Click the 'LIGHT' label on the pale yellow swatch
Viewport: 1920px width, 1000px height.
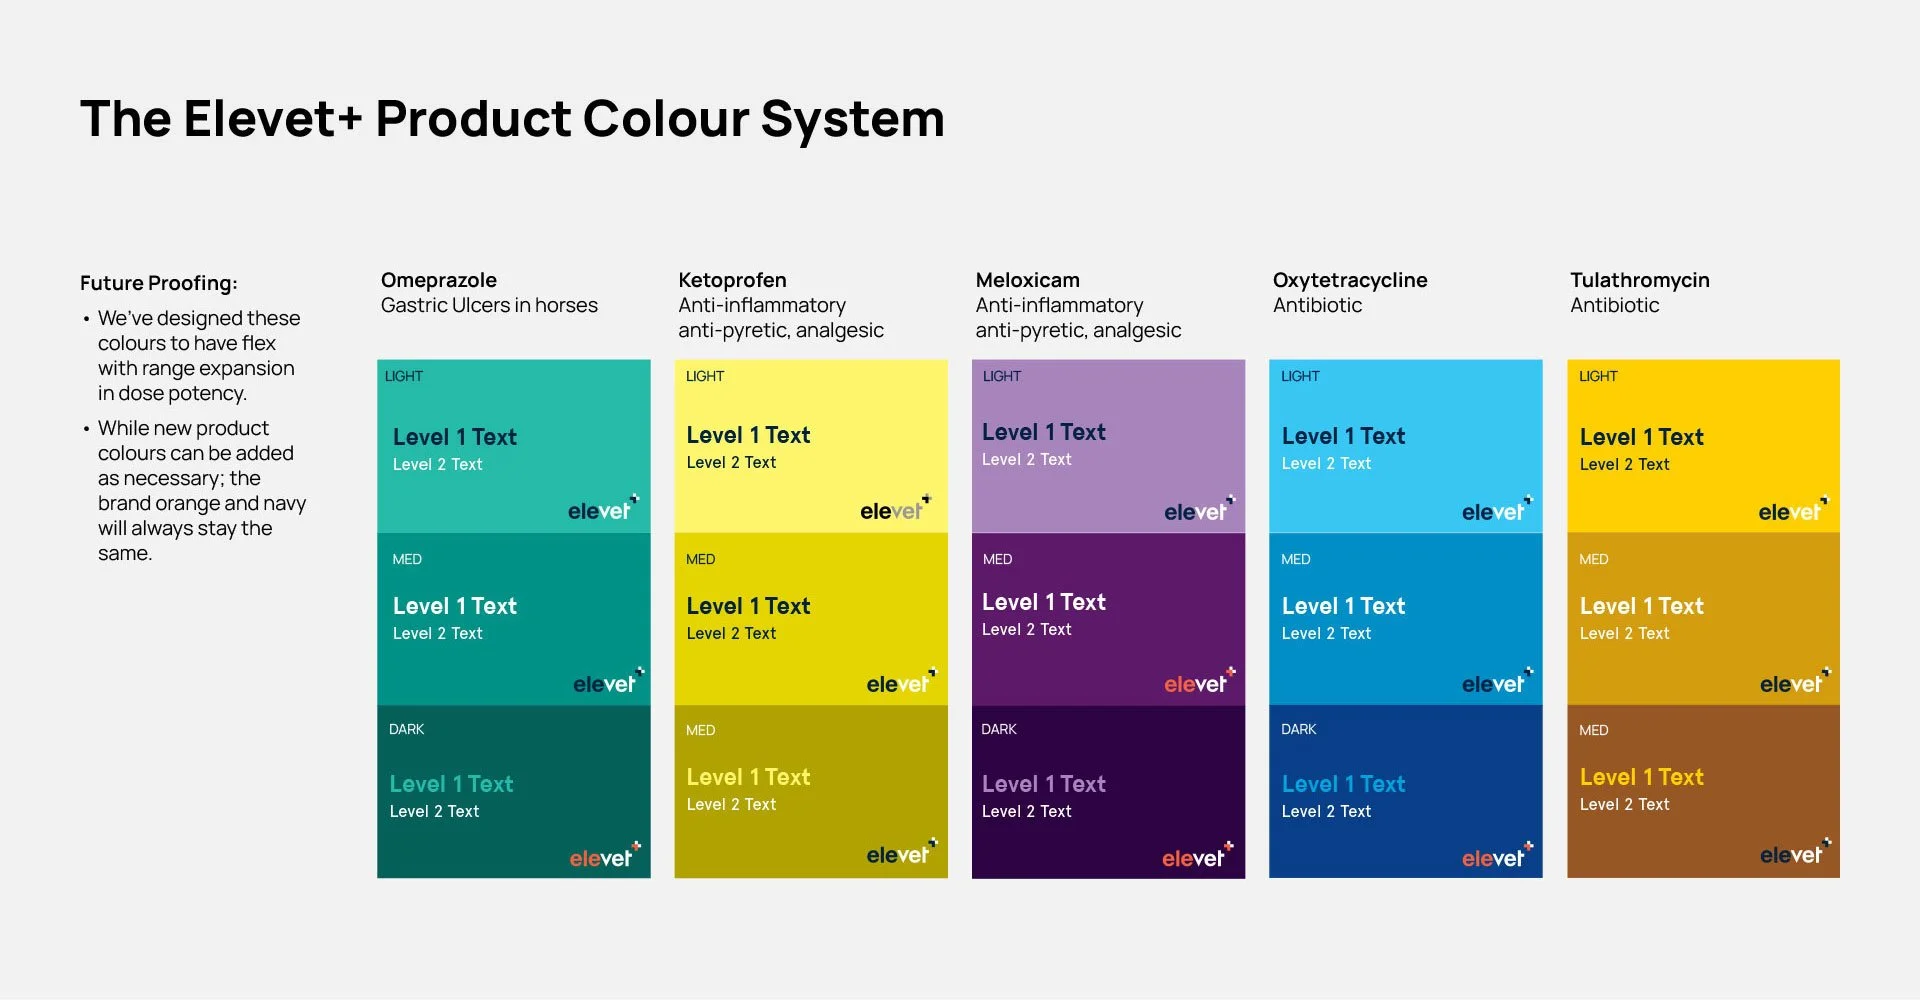pyautogui.click(x=705, y=376)
